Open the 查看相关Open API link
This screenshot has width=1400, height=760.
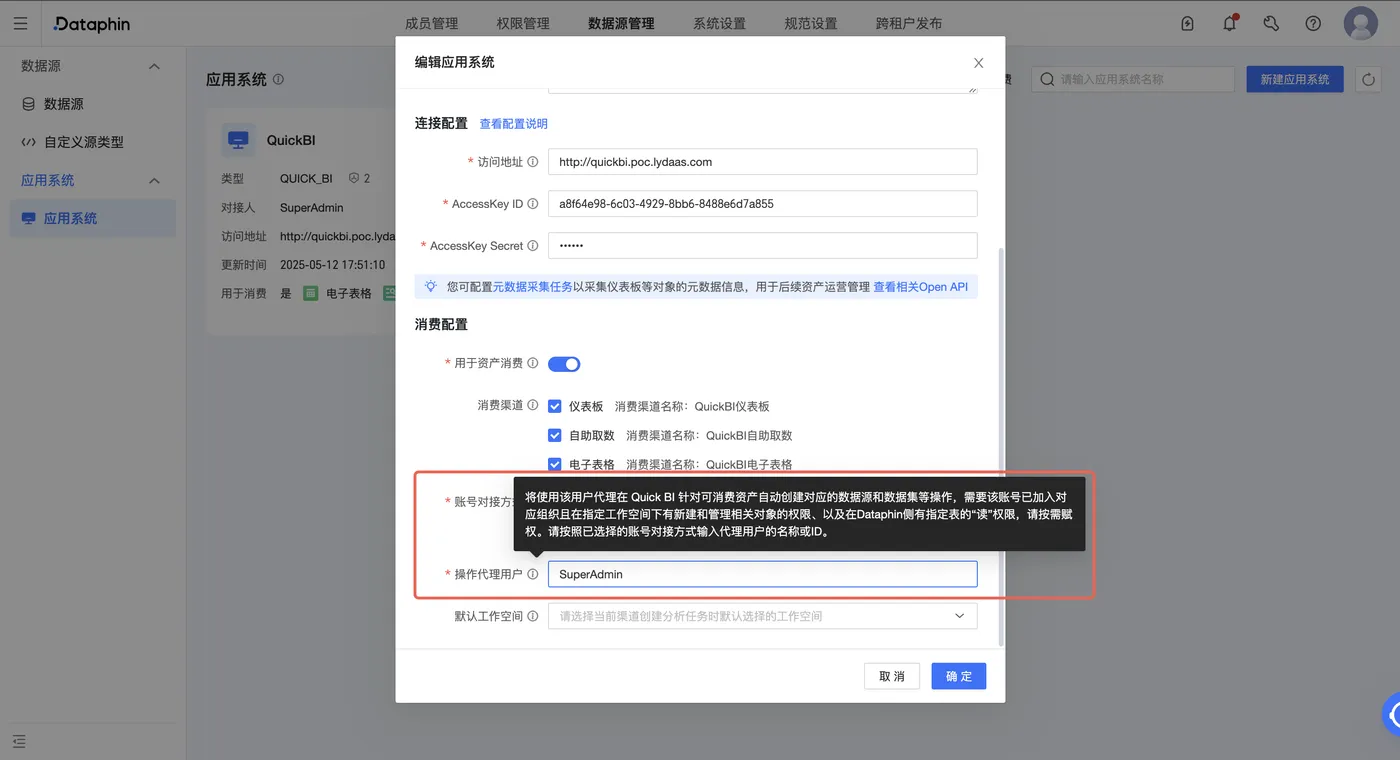921,287
